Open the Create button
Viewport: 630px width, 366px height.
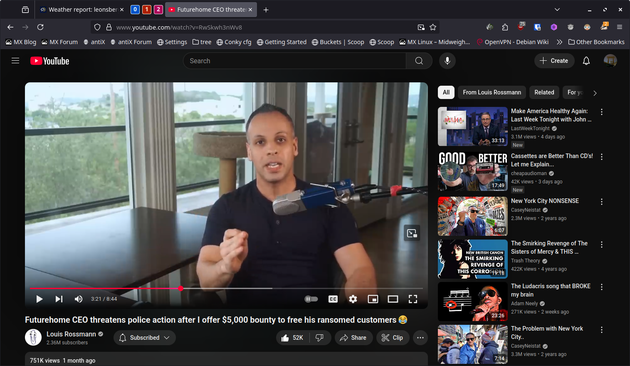click(554, 61)
